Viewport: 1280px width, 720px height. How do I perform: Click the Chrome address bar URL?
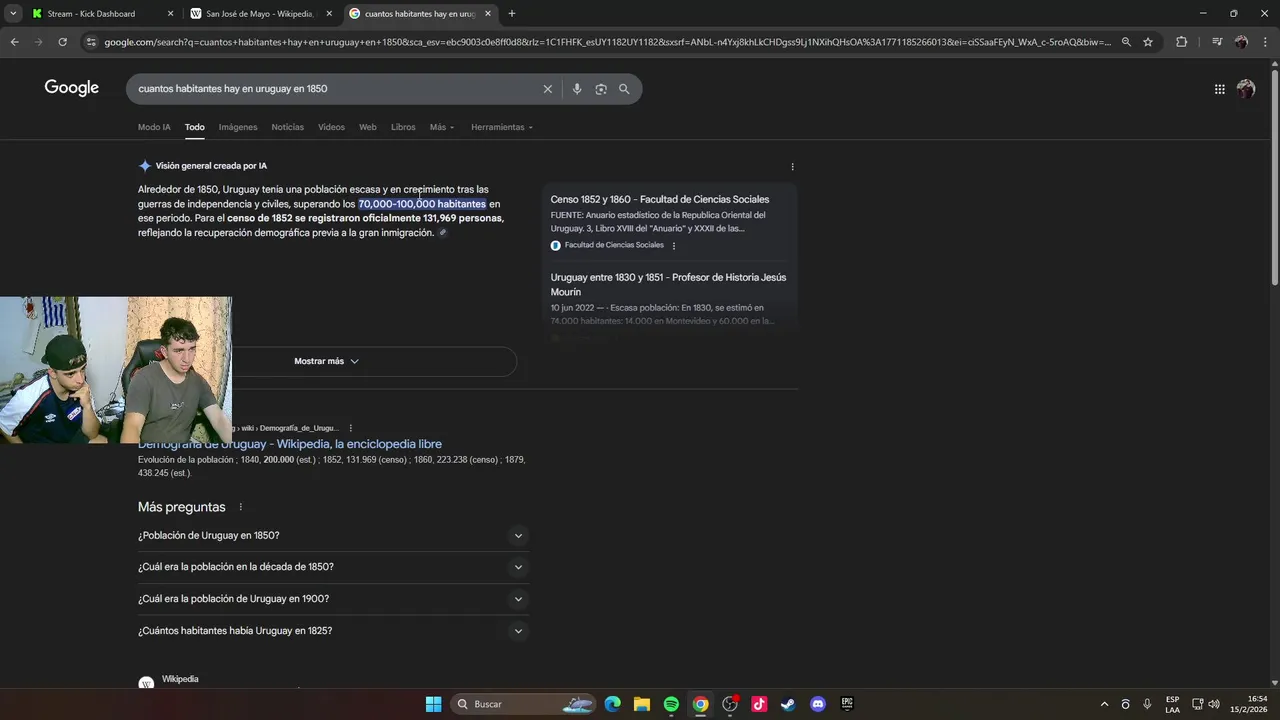607,42
